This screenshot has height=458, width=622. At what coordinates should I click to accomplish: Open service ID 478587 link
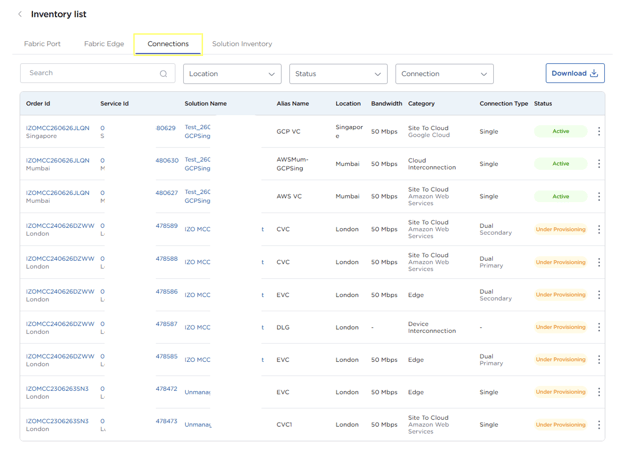167,324
